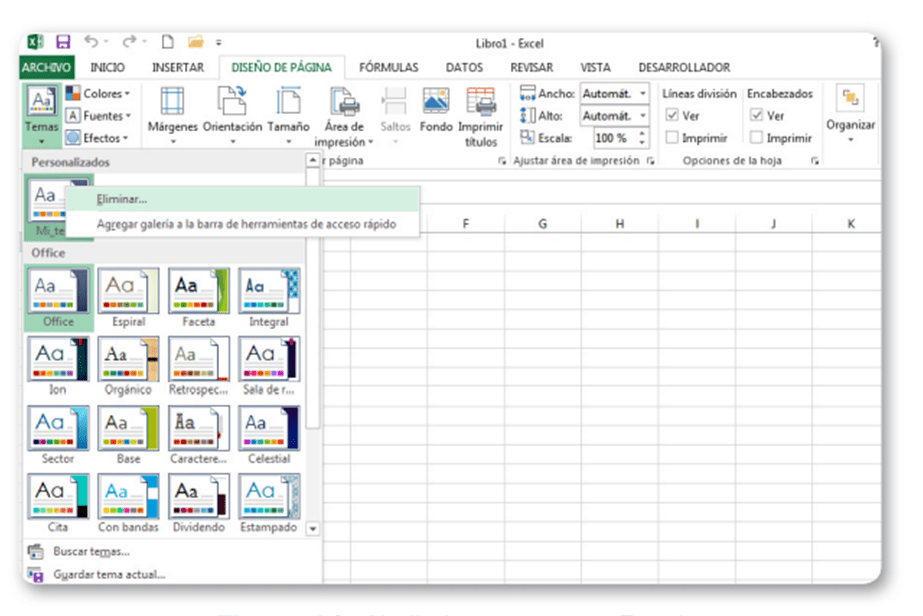Choose Eliminar... from the context menu
The width and height of the screenshot is (923, 616).
(122, 199)
